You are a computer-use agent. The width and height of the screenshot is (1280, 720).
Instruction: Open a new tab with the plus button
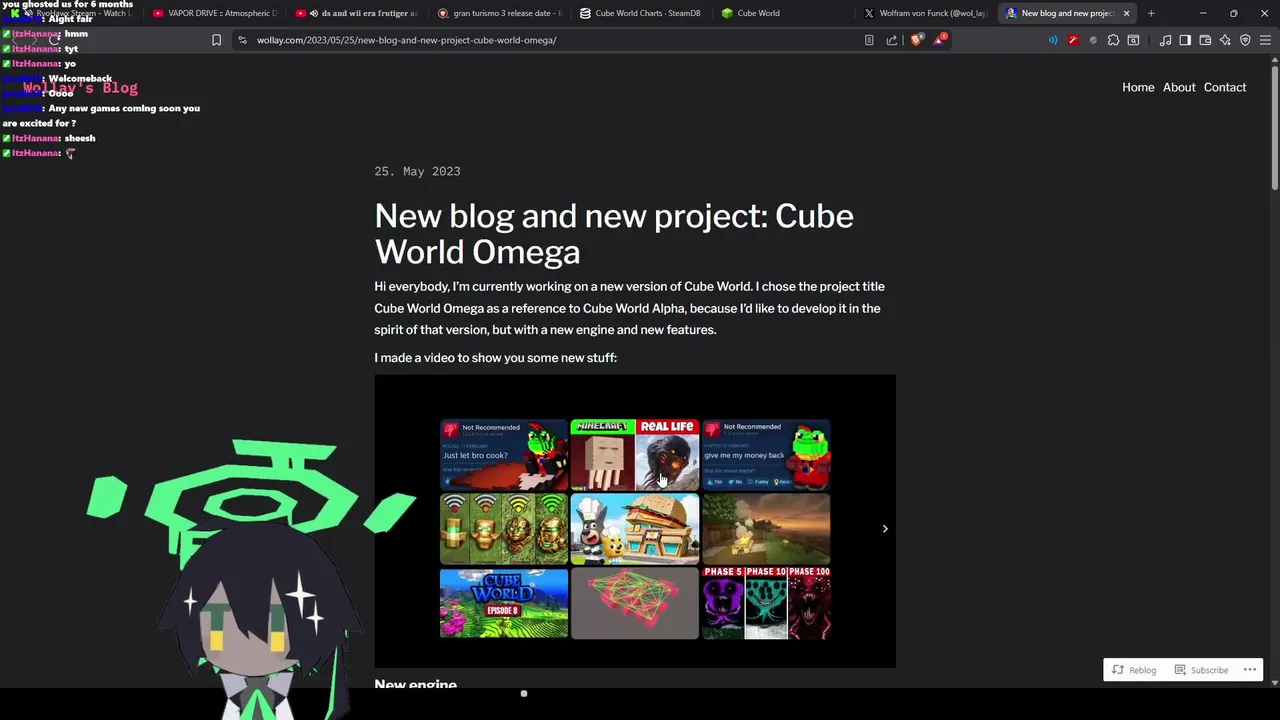(x=1151, y=13)
